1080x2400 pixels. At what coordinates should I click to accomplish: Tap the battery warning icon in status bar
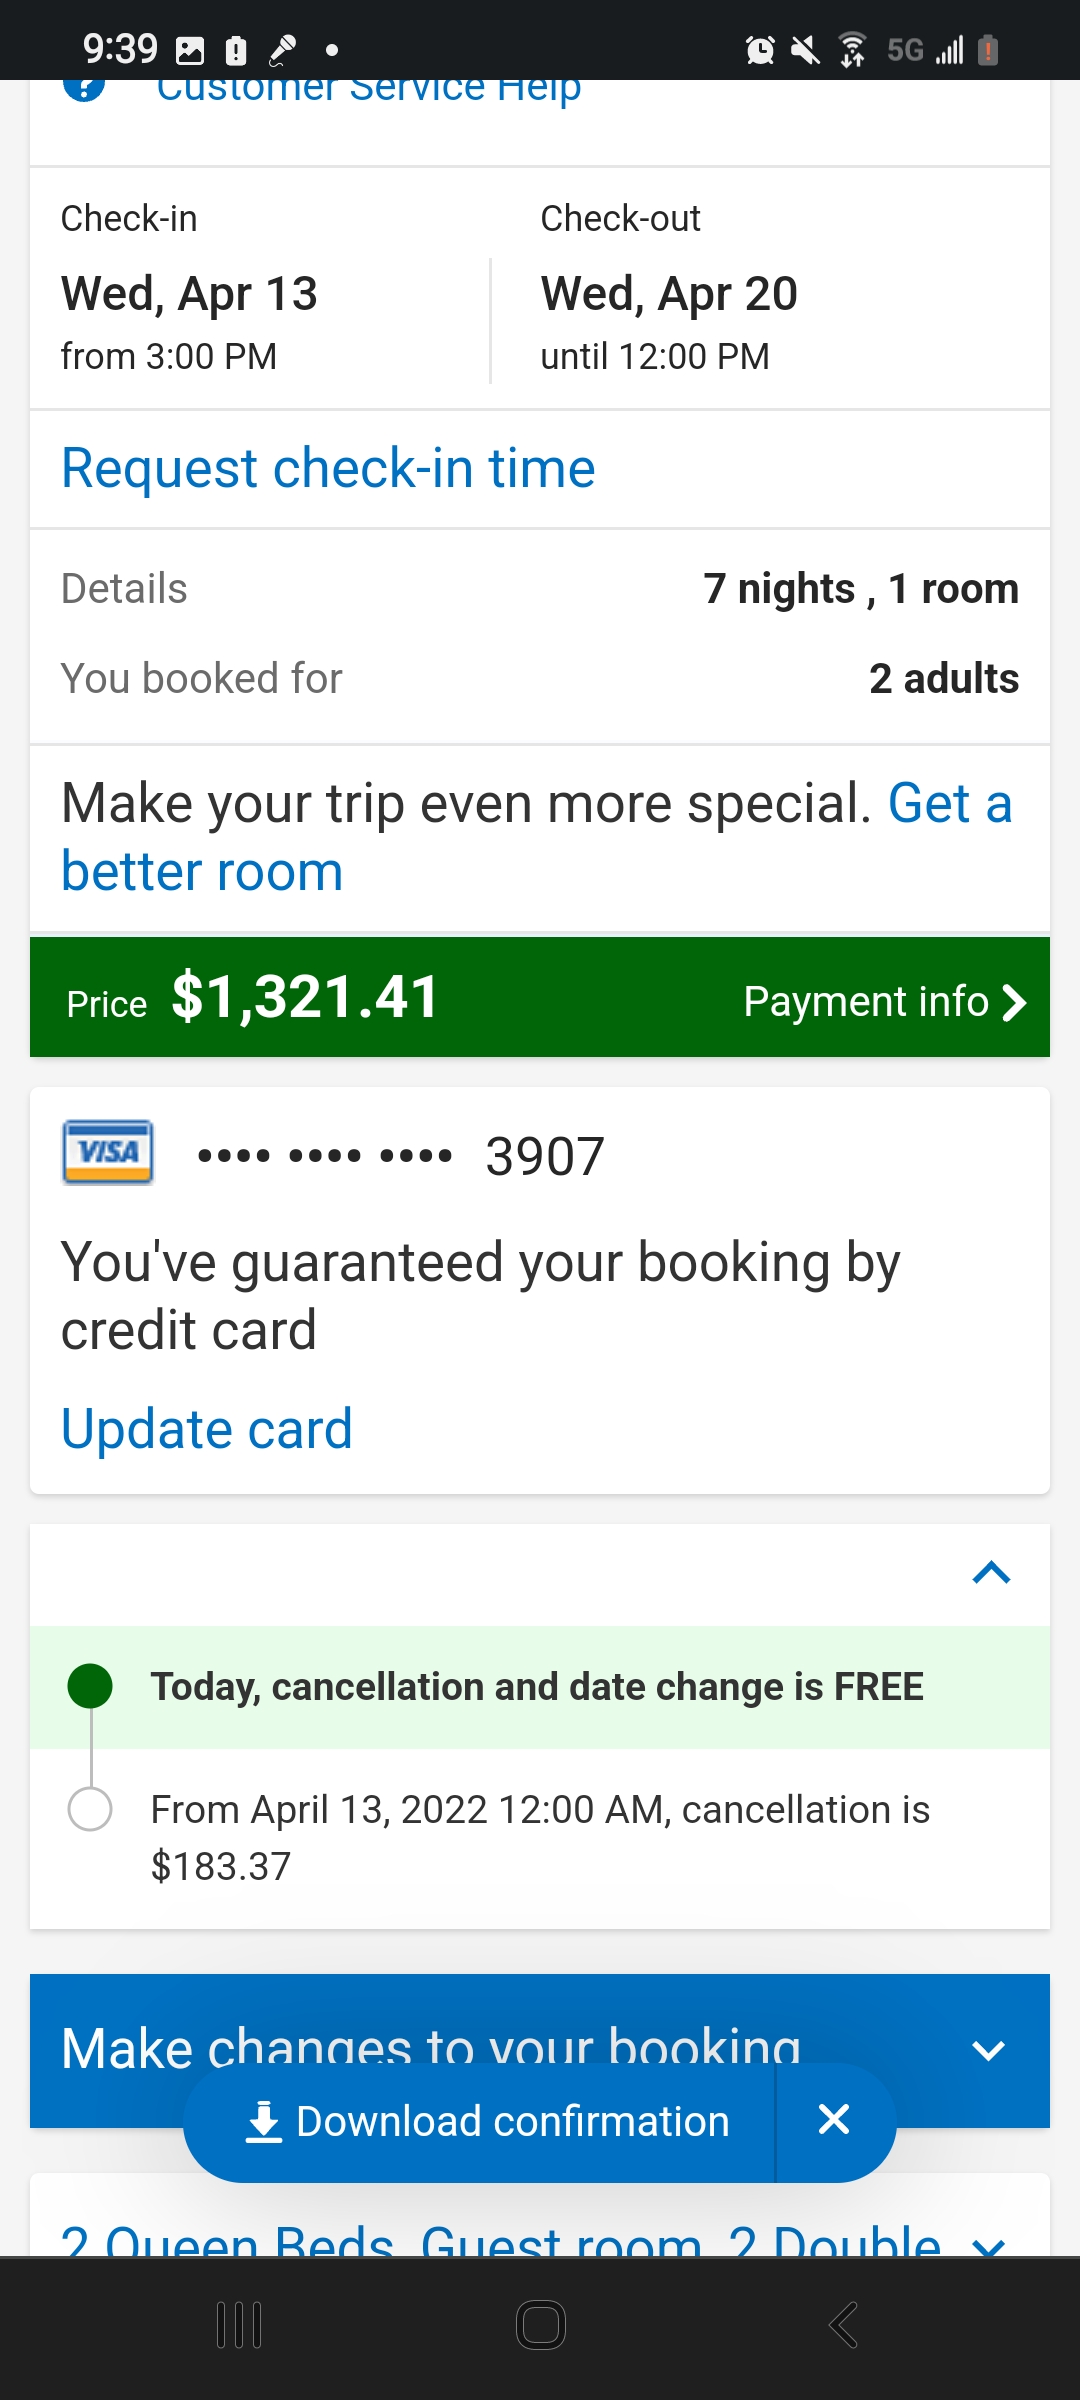988,49
